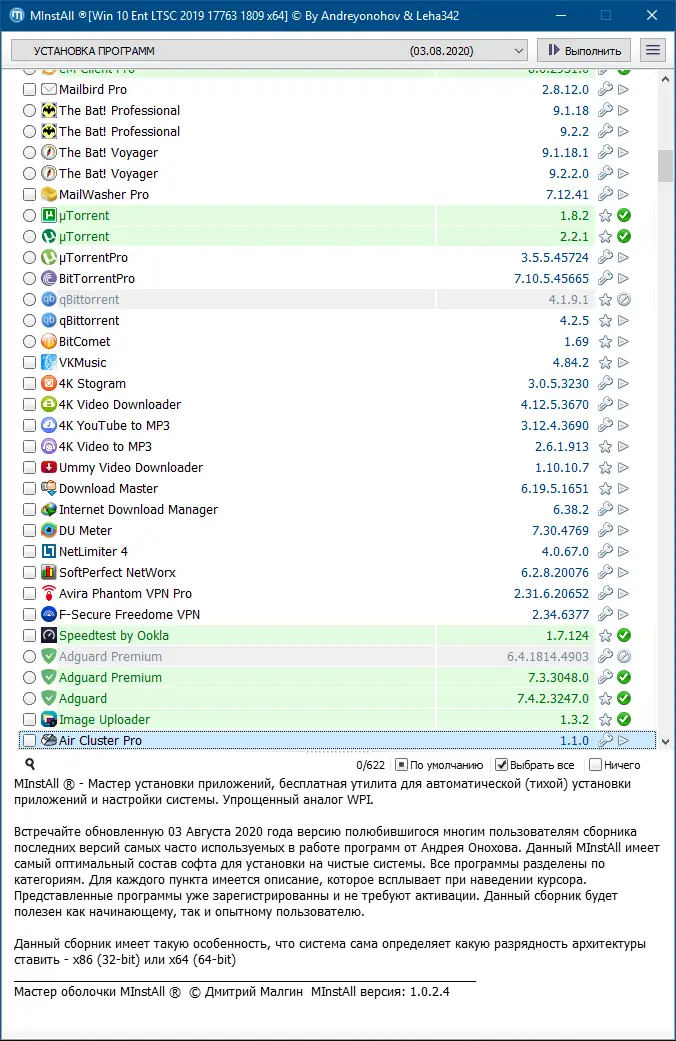
Task: Click the play arrow for MailWasher Pro
Action: (x=624, y=195)
